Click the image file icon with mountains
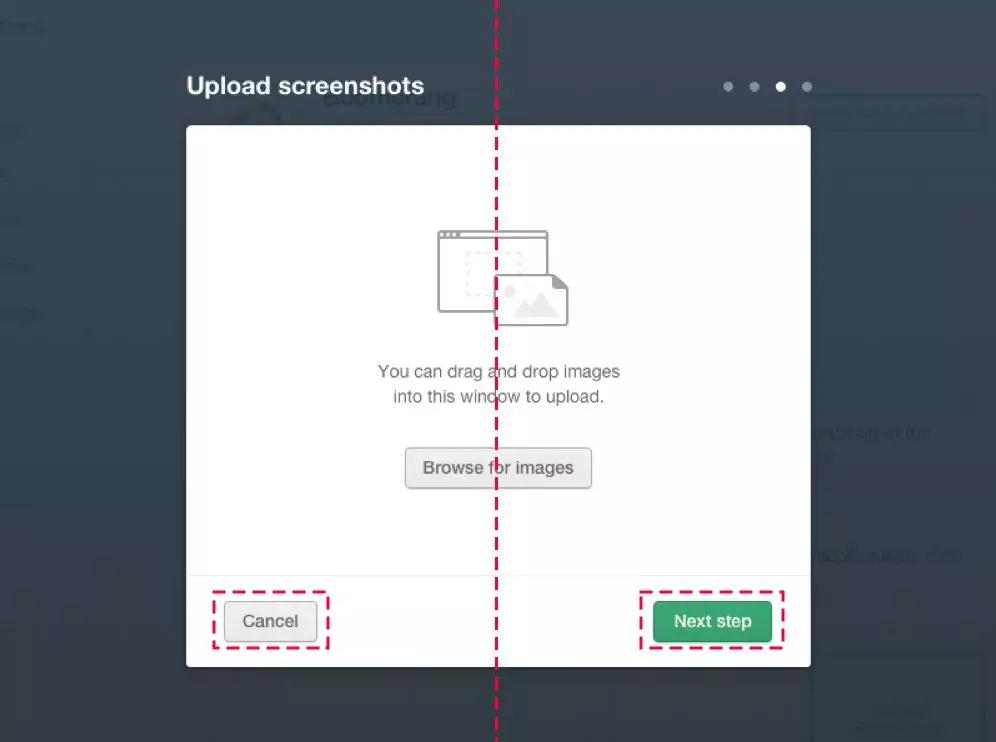 click(x=531, y=300)
